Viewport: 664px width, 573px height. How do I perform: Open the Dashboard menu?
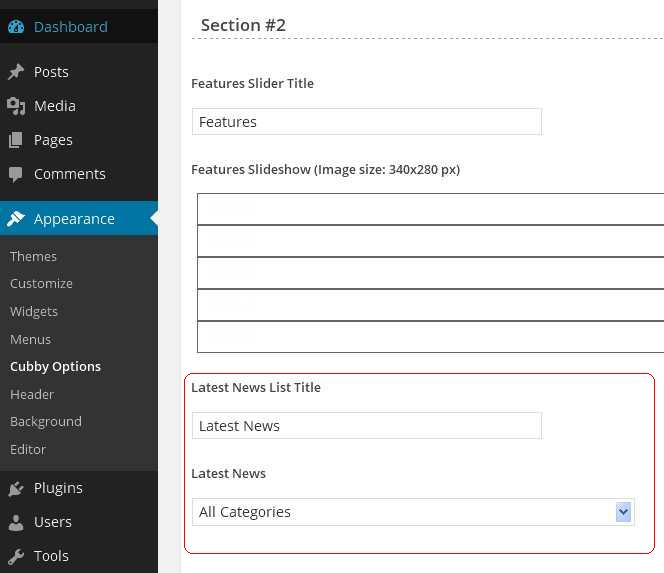[x=71, y=27]
